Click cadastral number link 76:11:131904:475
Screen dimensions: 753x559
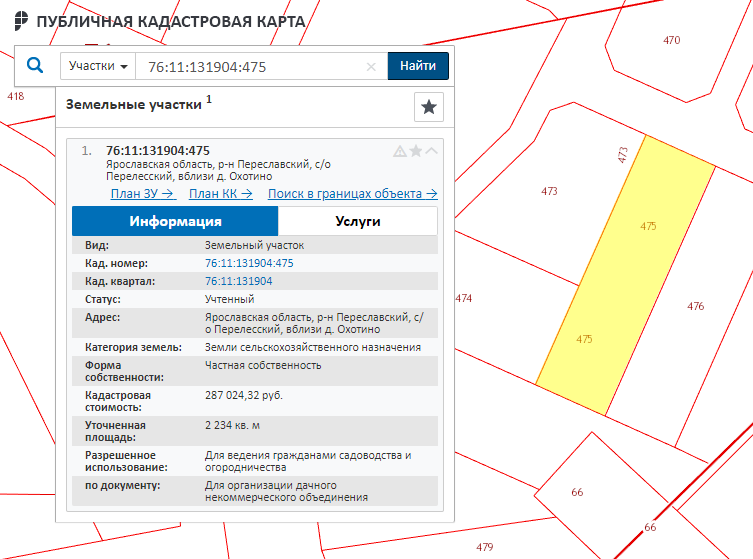[x=249, y=263]
